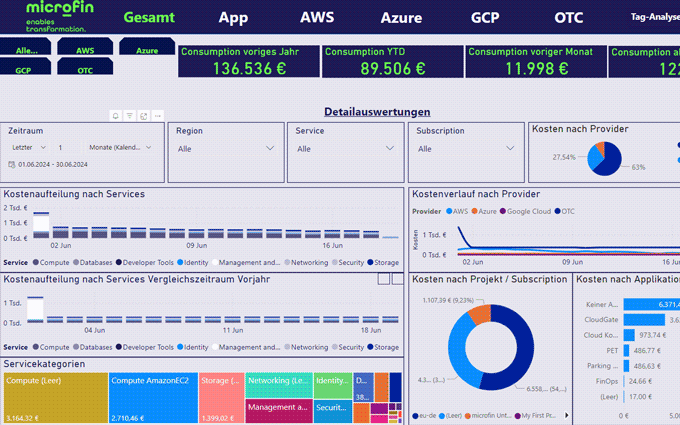
Task: Switch to the App tab
Action: (x=233, y=18)
